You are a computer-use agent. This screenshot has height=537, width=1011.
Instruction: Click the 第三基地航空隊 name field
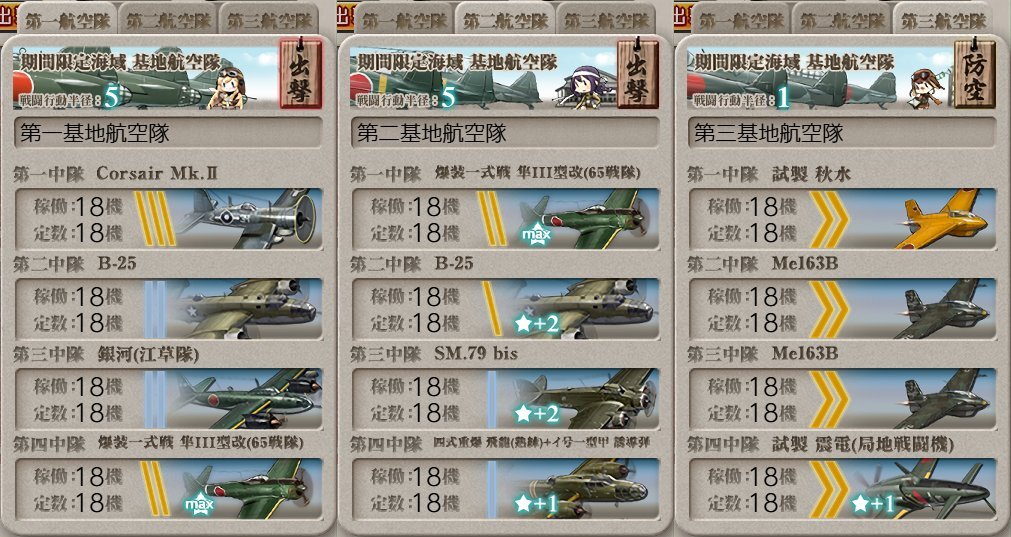842,133
